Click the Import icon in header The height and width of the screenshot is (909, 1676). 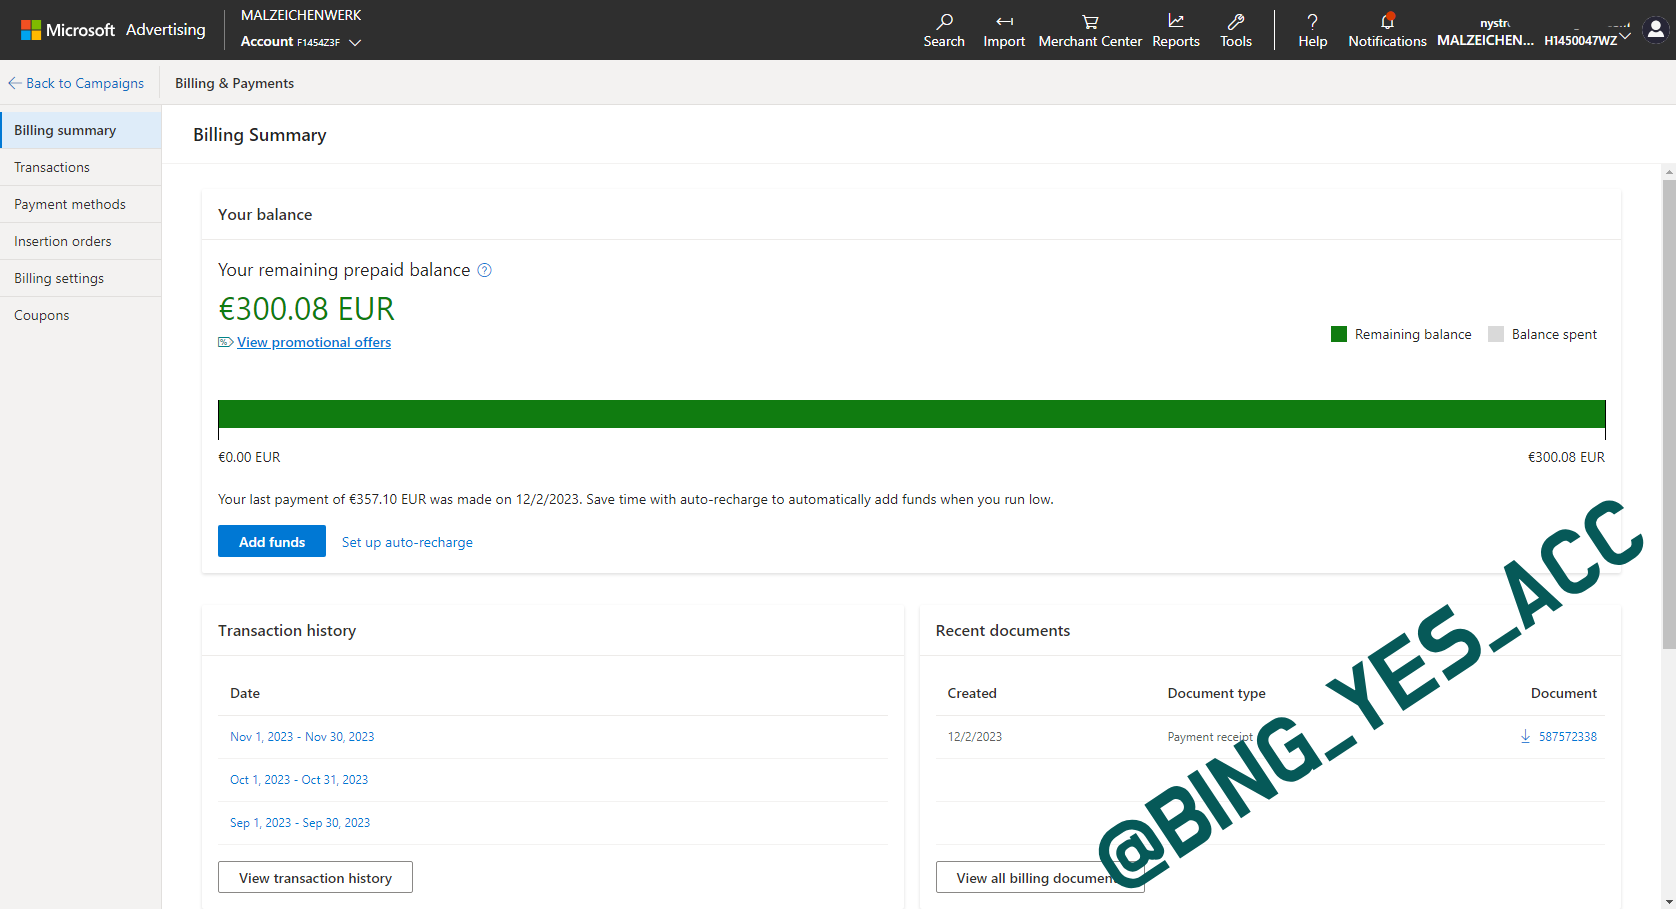click(1004, 22)
